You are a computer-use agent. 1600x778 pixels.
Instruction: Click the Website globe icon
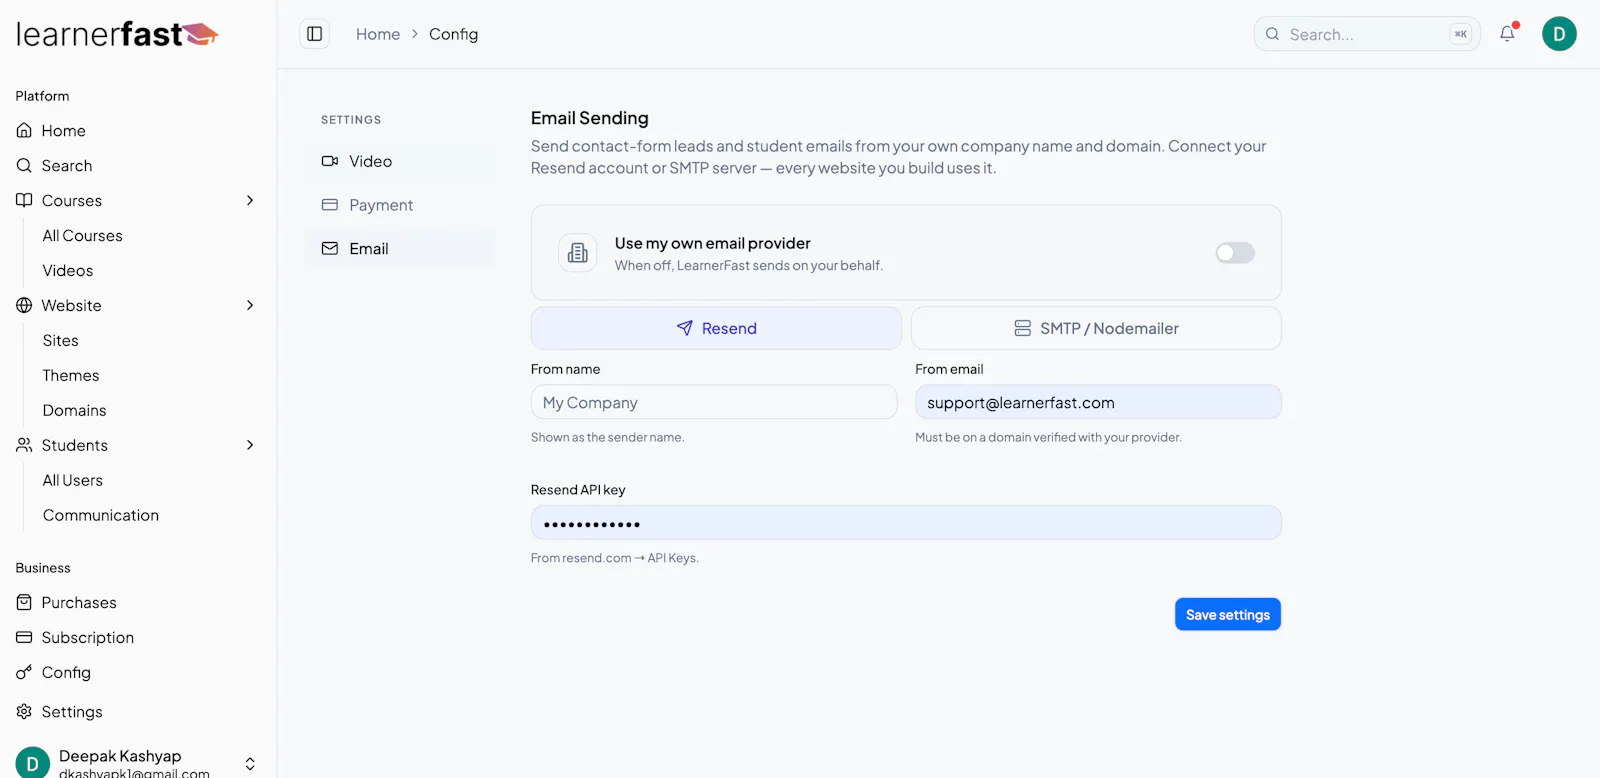coord(24,305)
